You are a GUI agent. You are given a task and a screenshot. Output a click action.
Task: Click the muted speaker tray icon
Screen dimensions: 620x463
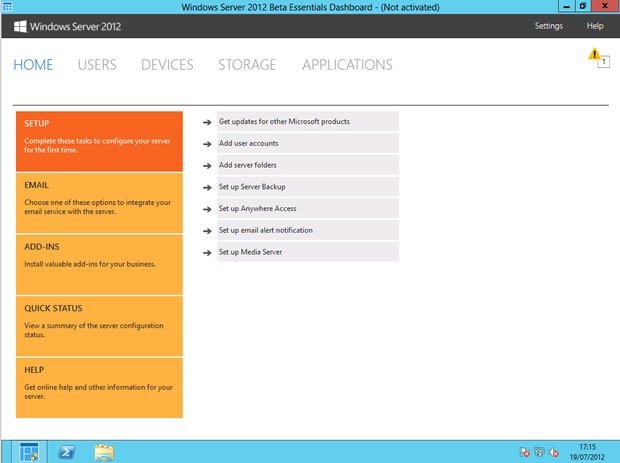coord(554,452)
